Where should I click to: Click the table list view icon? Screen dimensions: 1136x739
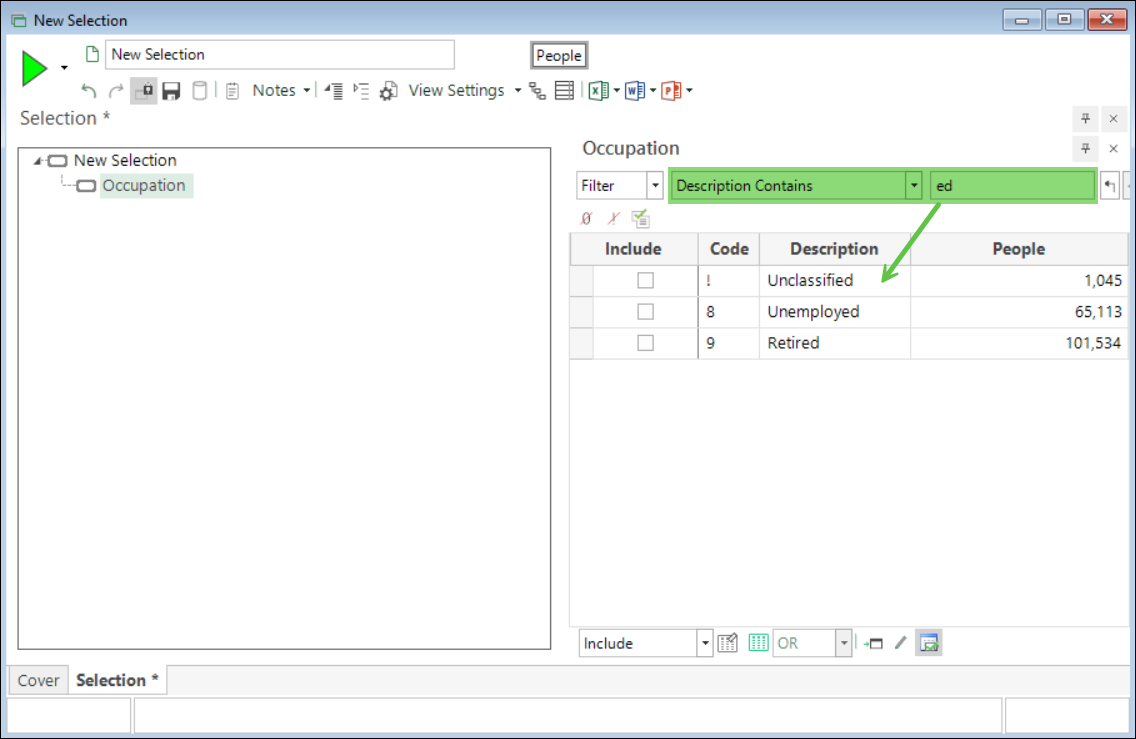(564, 91)
